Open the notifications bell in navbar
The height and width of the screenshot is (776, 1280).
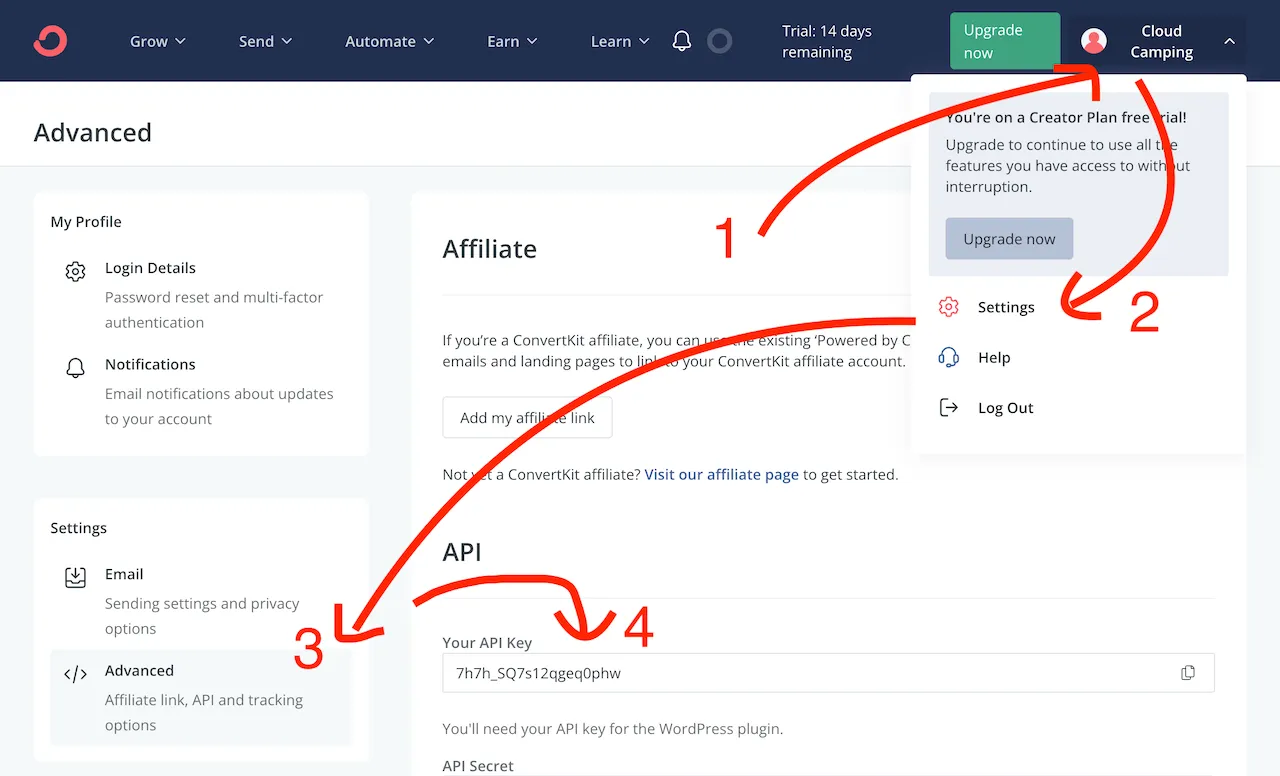(x=682, y=41)
